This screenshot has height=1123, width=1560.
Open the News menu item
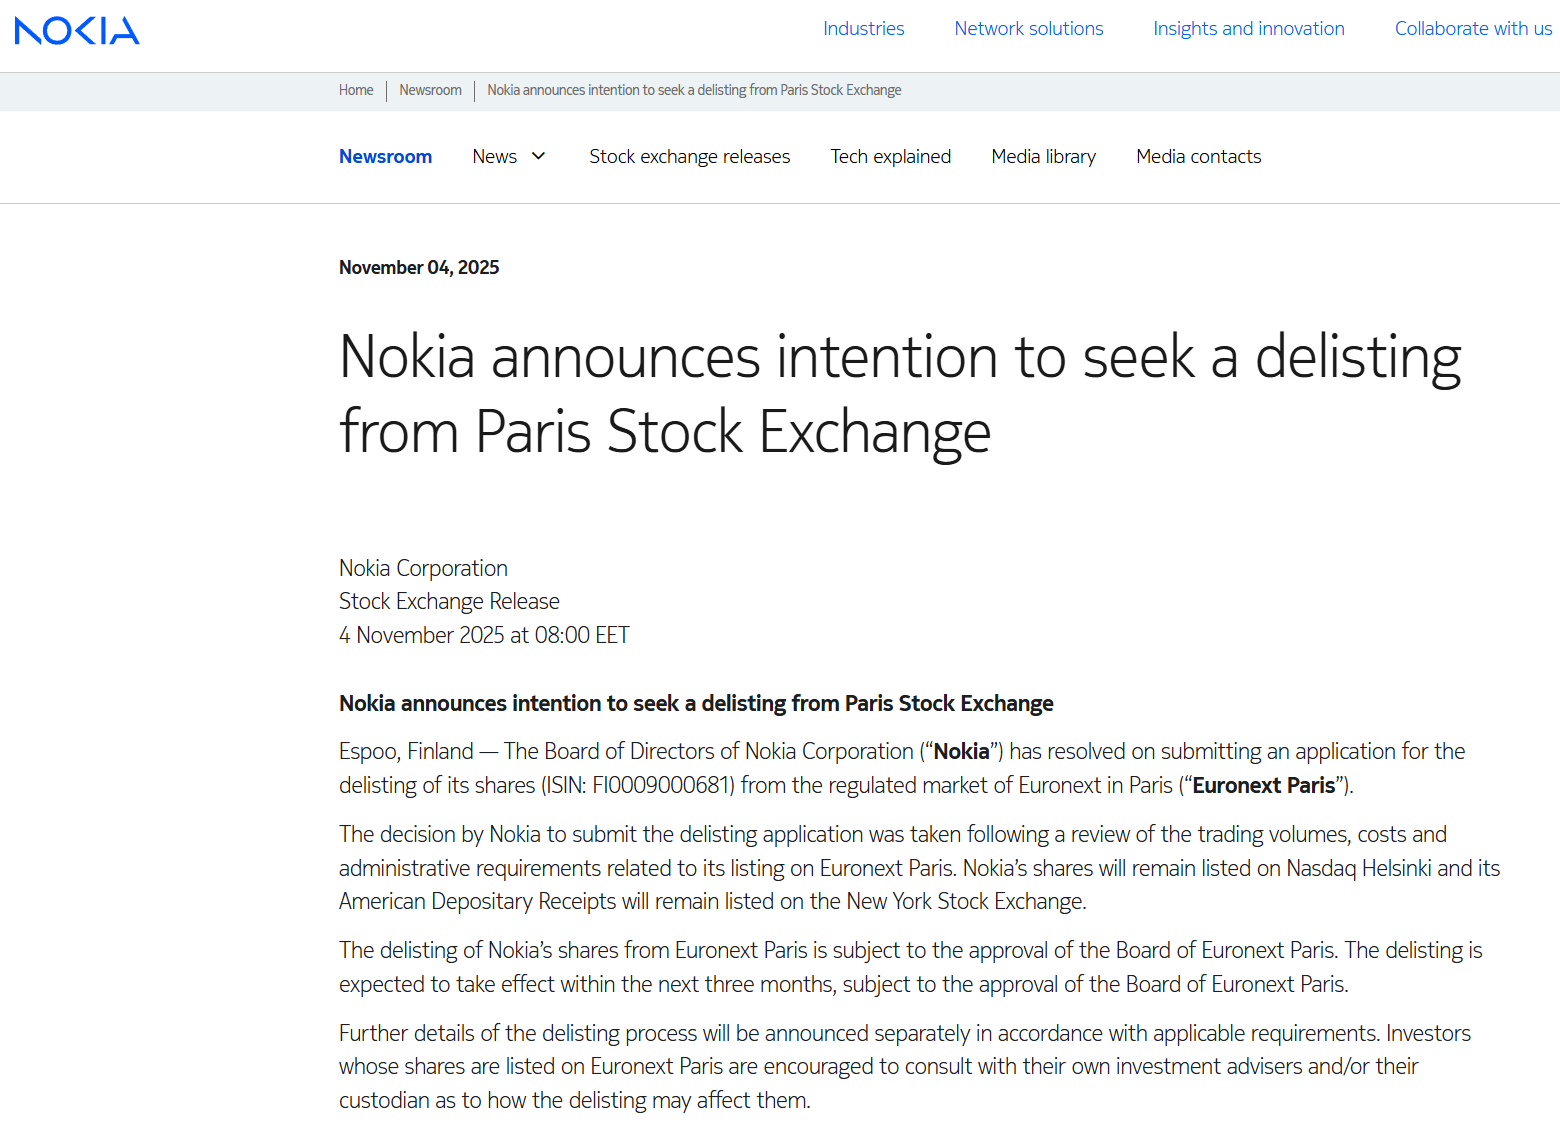coord(494,157)
